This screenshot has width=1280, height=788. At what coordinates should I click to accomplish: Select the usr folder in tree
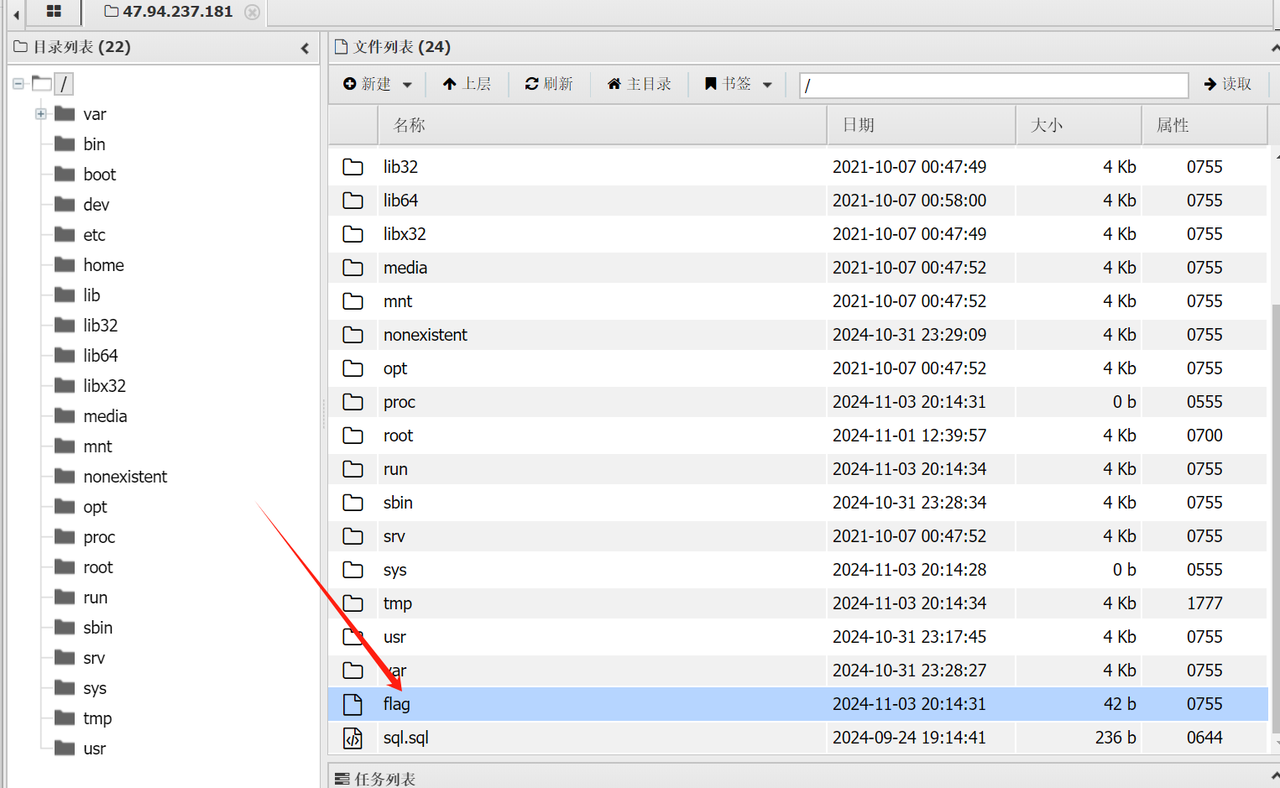pyautogui.click(x=94, y=748)
